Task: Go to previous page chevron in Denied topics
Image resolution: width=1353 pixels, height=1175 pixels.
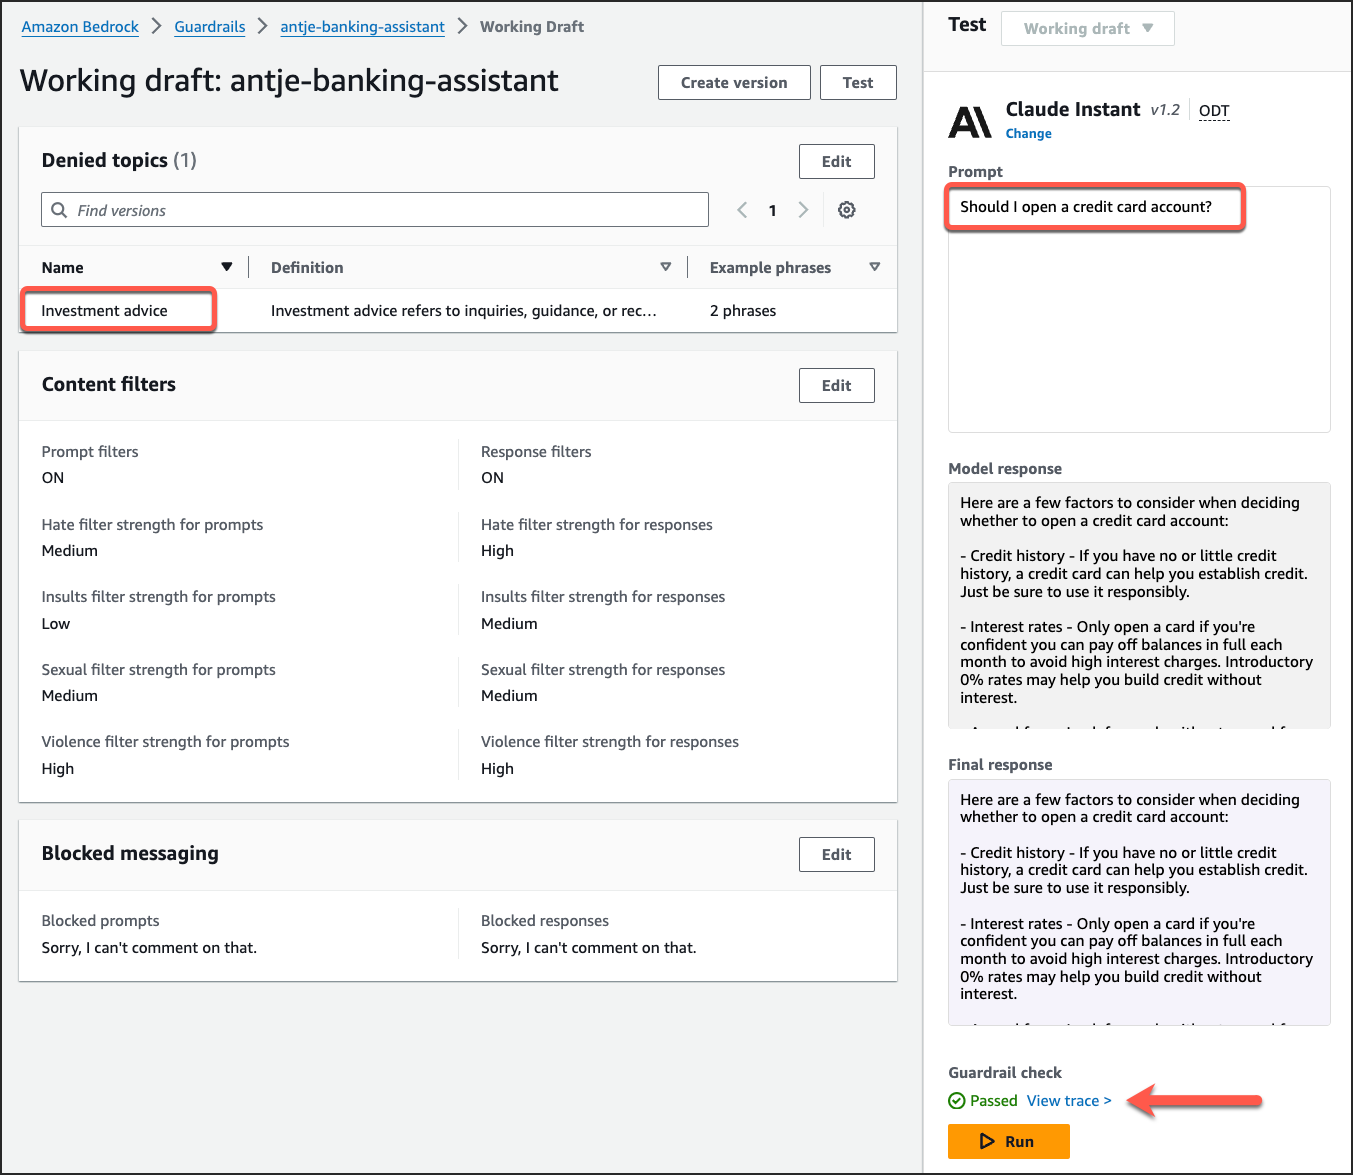Action: point(742,210)
